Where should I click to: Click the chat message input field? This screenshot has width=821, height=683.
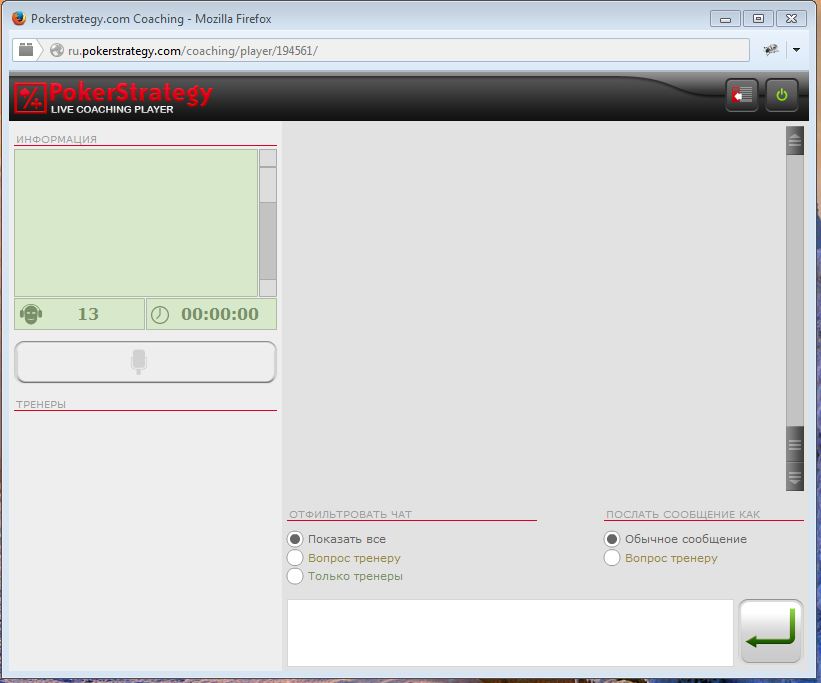click(x=511, y=633)
